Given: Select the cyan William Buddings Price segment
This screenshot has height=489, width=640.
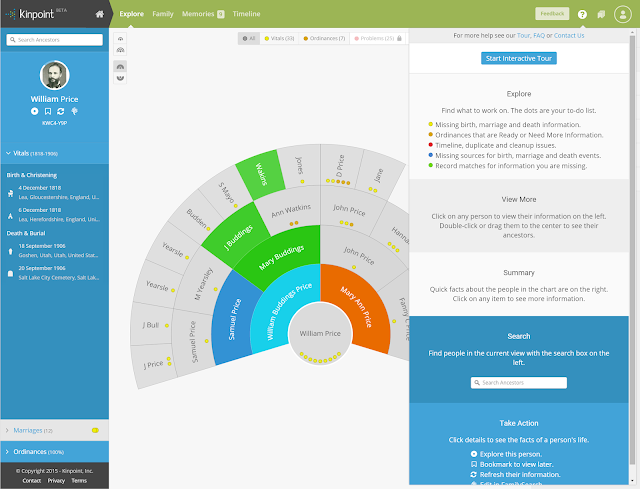Looking at the screenshot, I should coord(286,310).
